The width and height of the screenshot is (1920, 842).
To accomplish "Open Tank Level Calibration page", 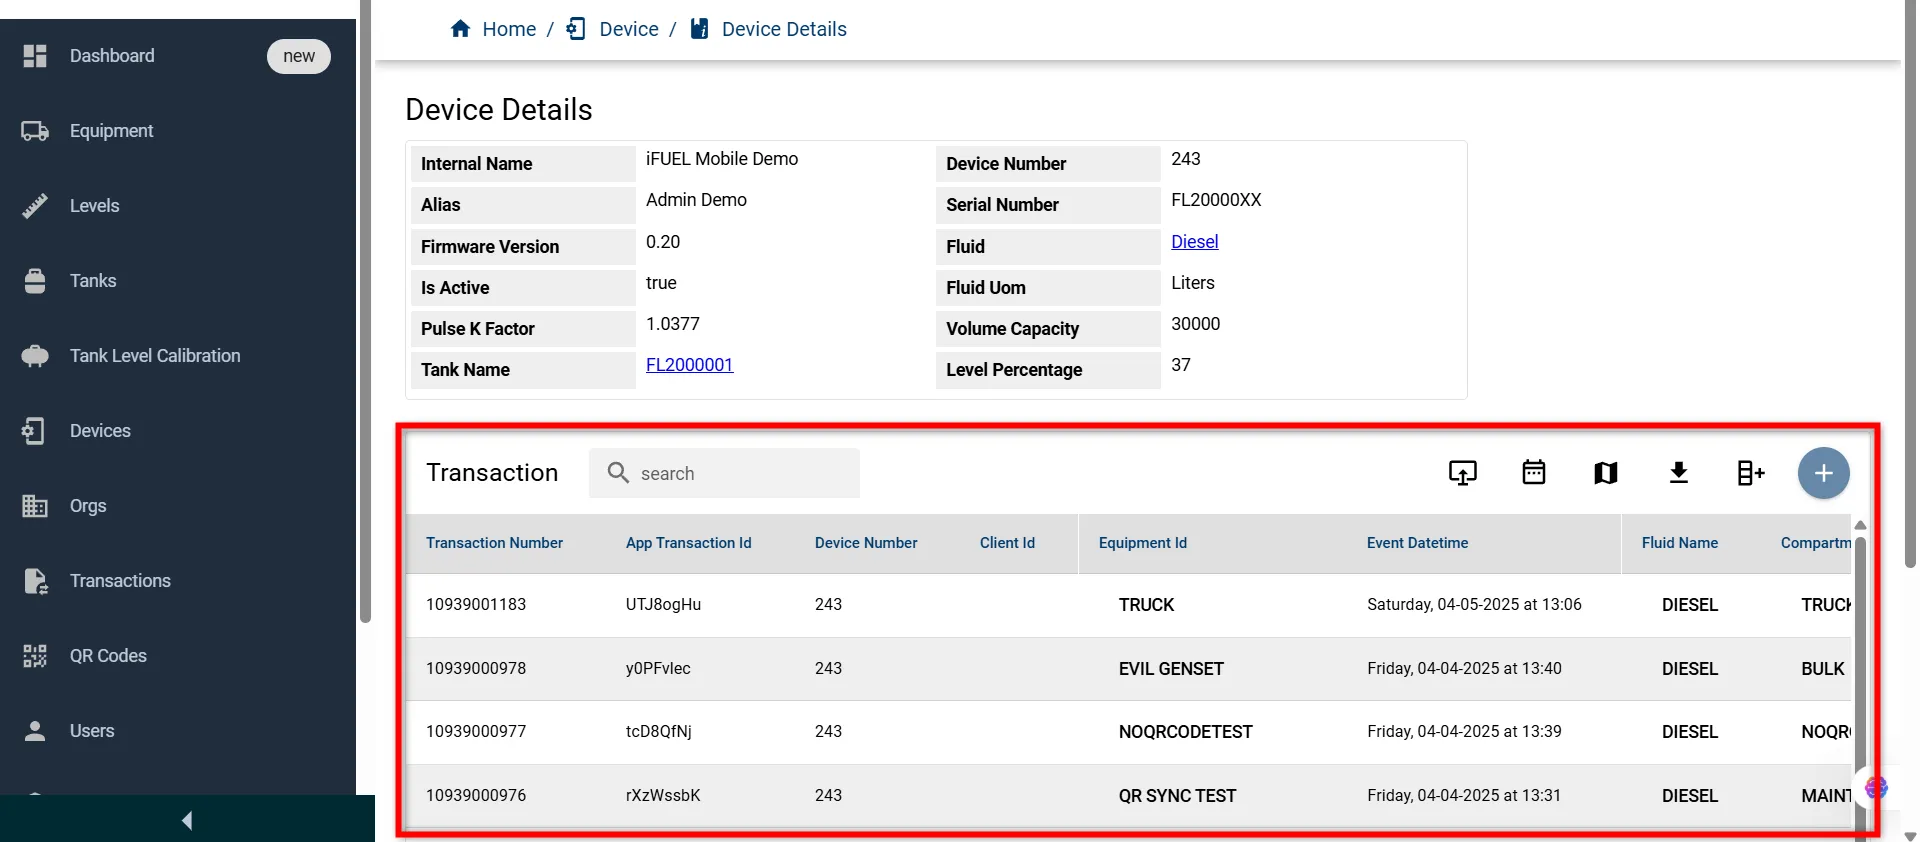I will pos(155,356).
